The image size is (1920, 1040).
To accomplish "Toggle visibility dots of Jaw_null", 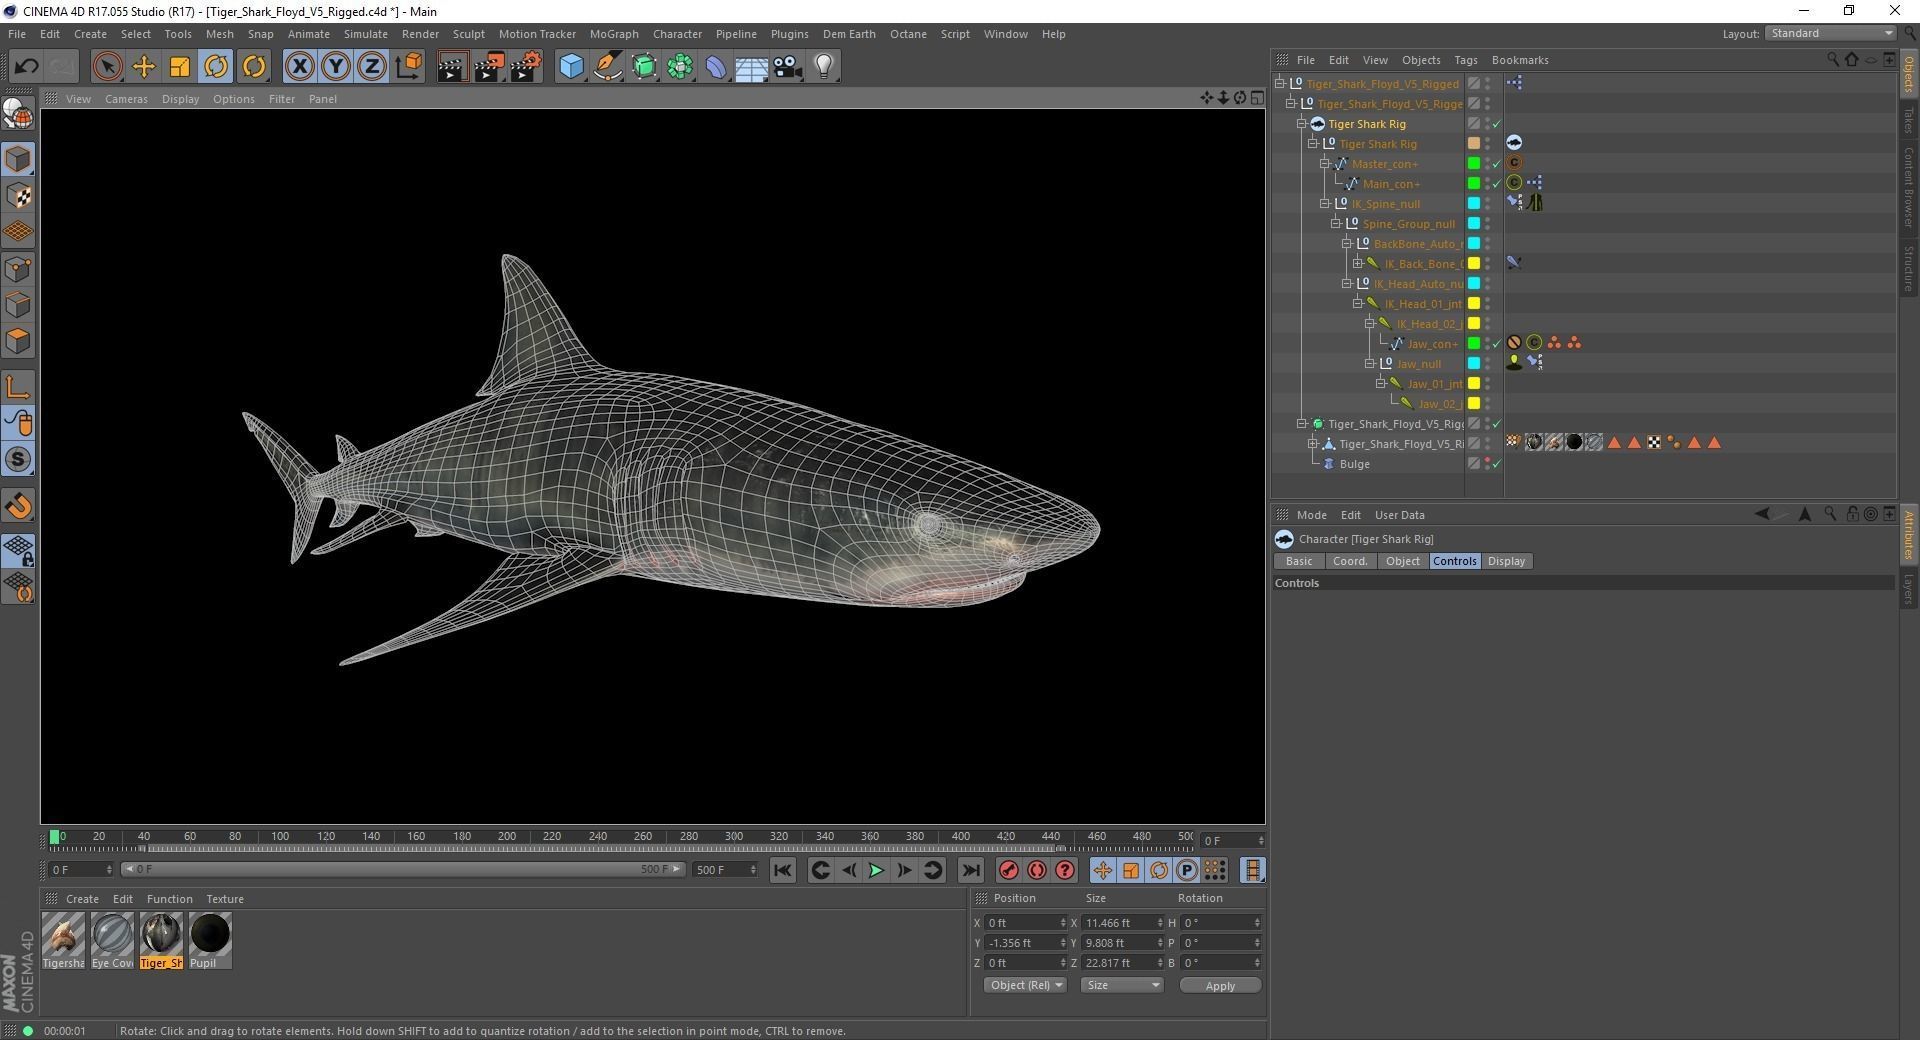I will (x=1487, y=364).
